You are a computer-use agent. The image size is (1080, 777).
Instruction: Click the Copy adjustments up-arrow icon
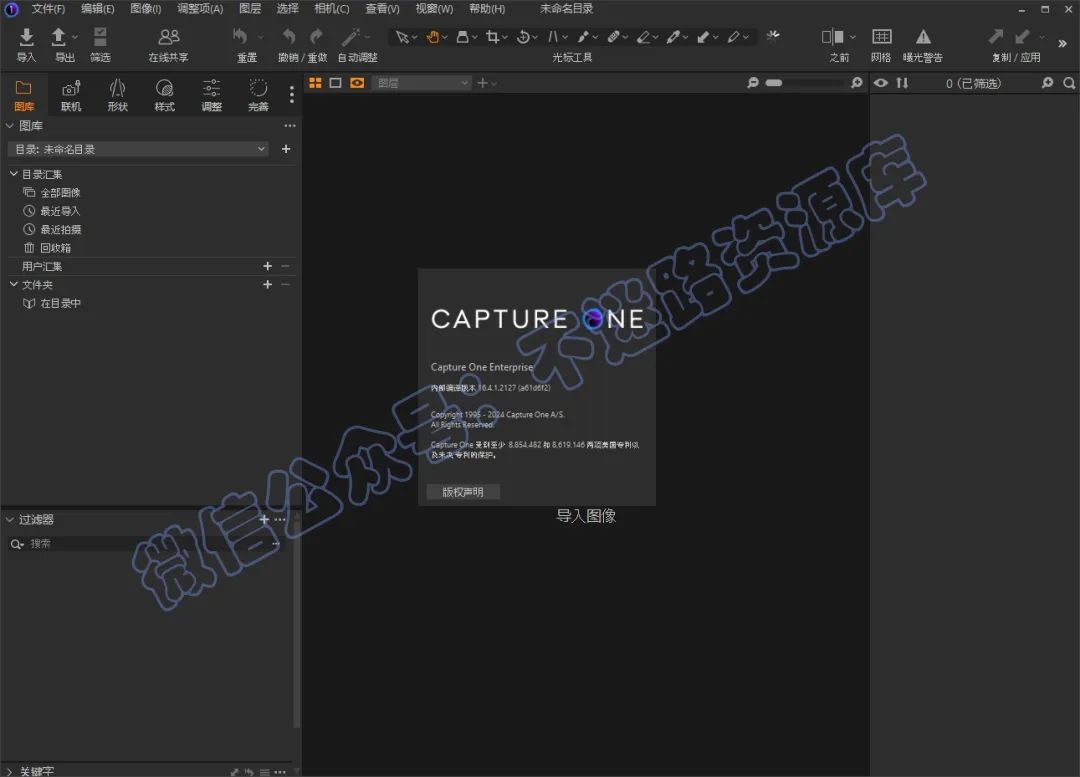[x=996, y=37]
